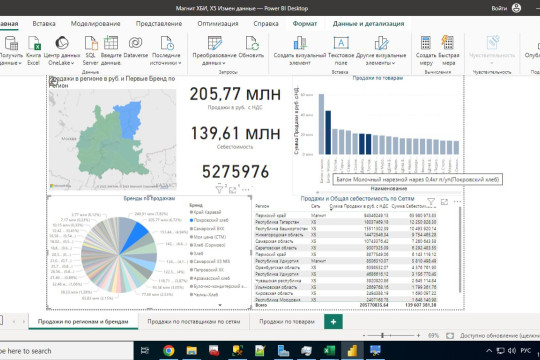540x360 pixels.
Task: Click the Обновить refresh icon
Action: (x=252, y=44)
